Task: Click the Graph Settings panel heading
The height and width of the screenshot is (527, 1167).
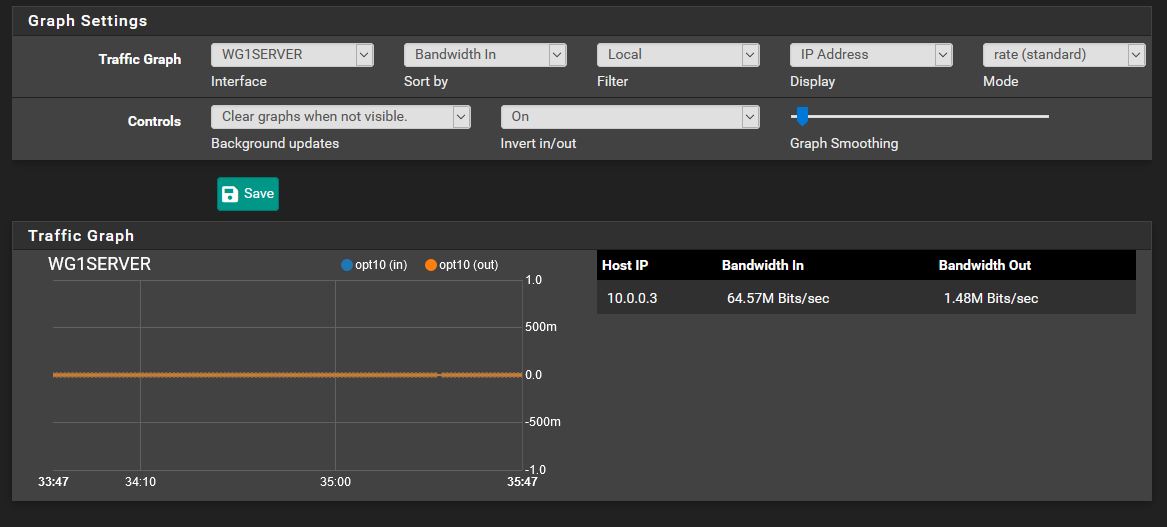Action: 87,21
